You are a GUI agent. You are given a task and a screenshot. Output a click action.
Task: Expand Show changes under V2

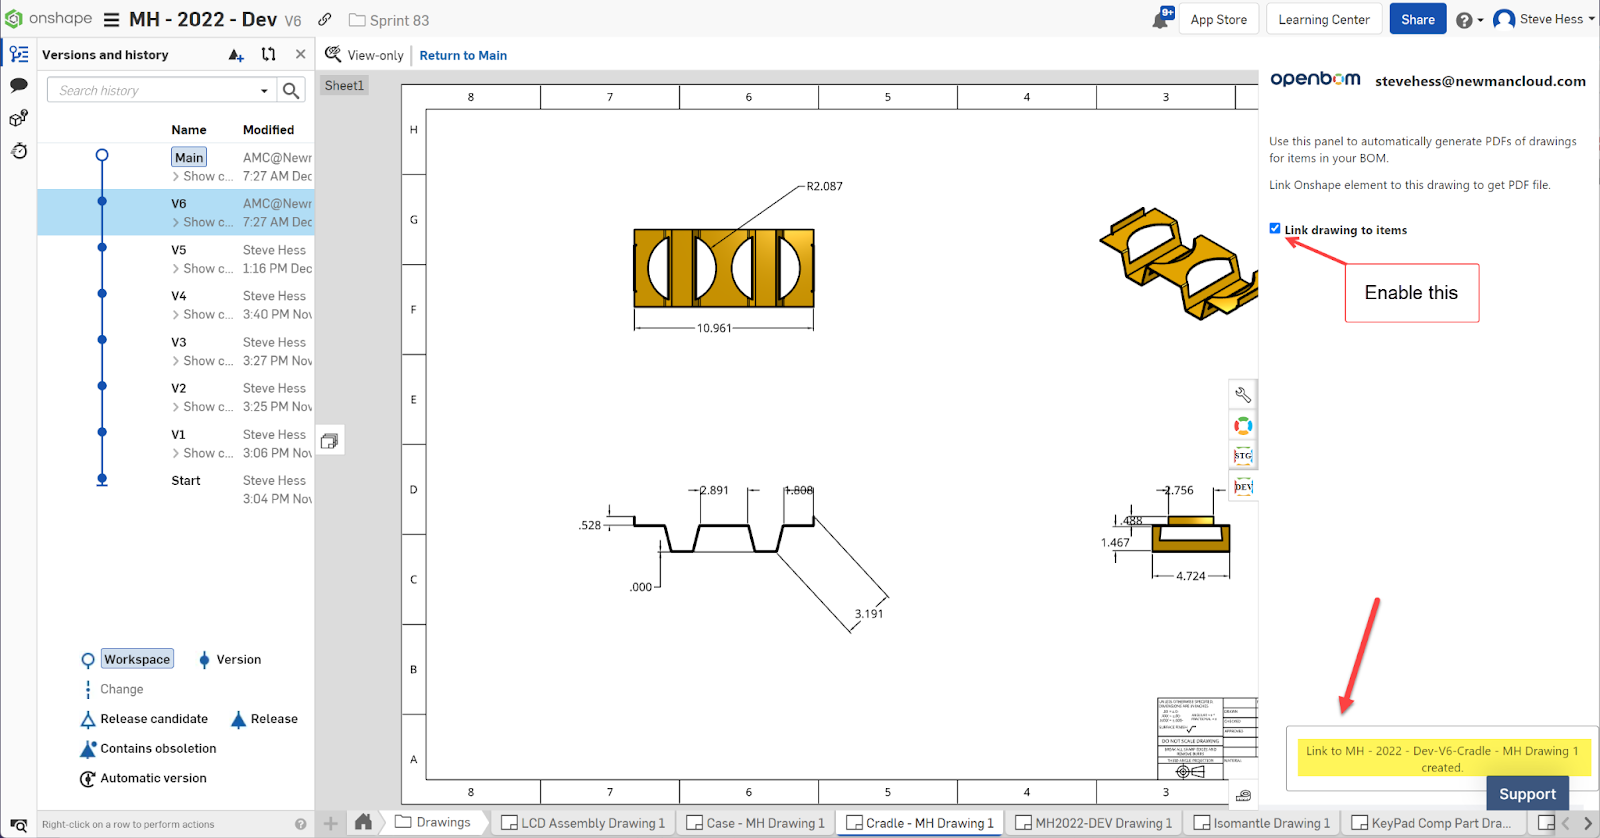point(202,406)
